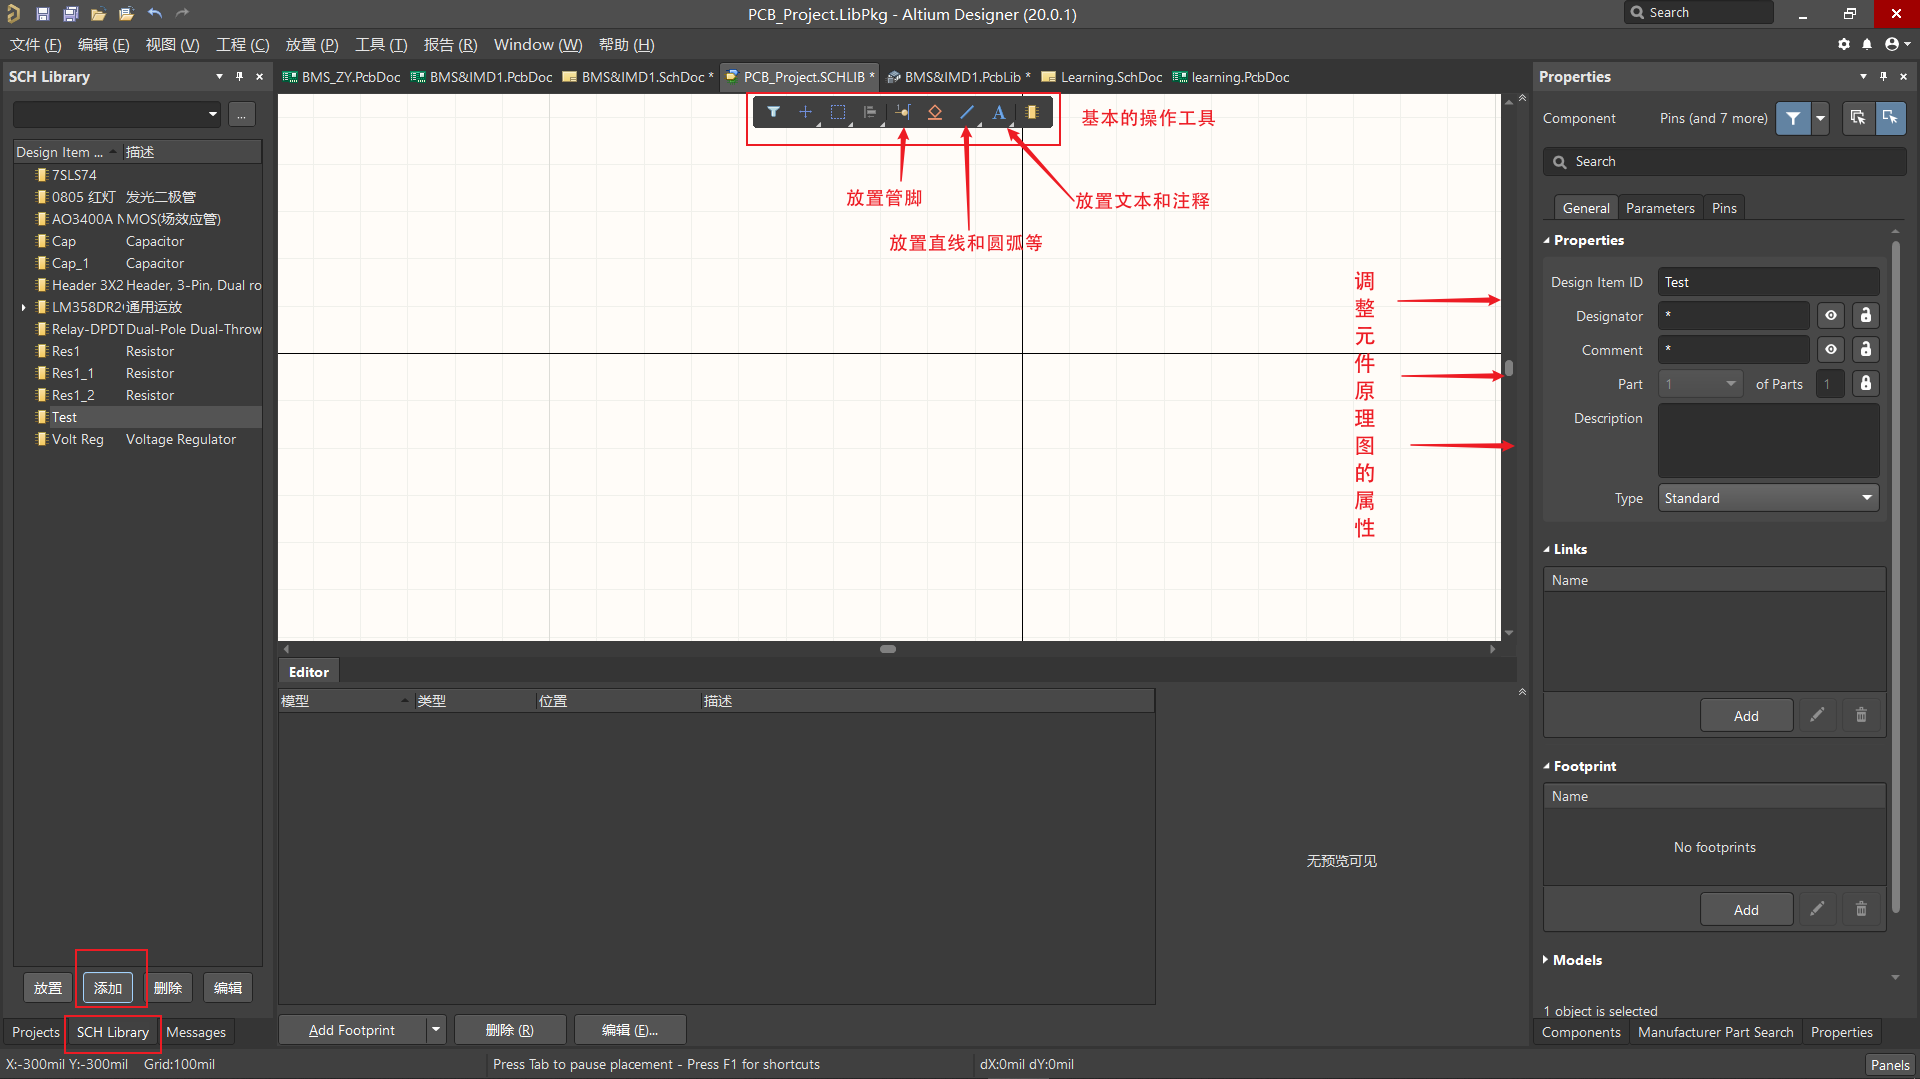1920x1079 pixels.
Task: Click the Open project folder icon
Action: 126,14
